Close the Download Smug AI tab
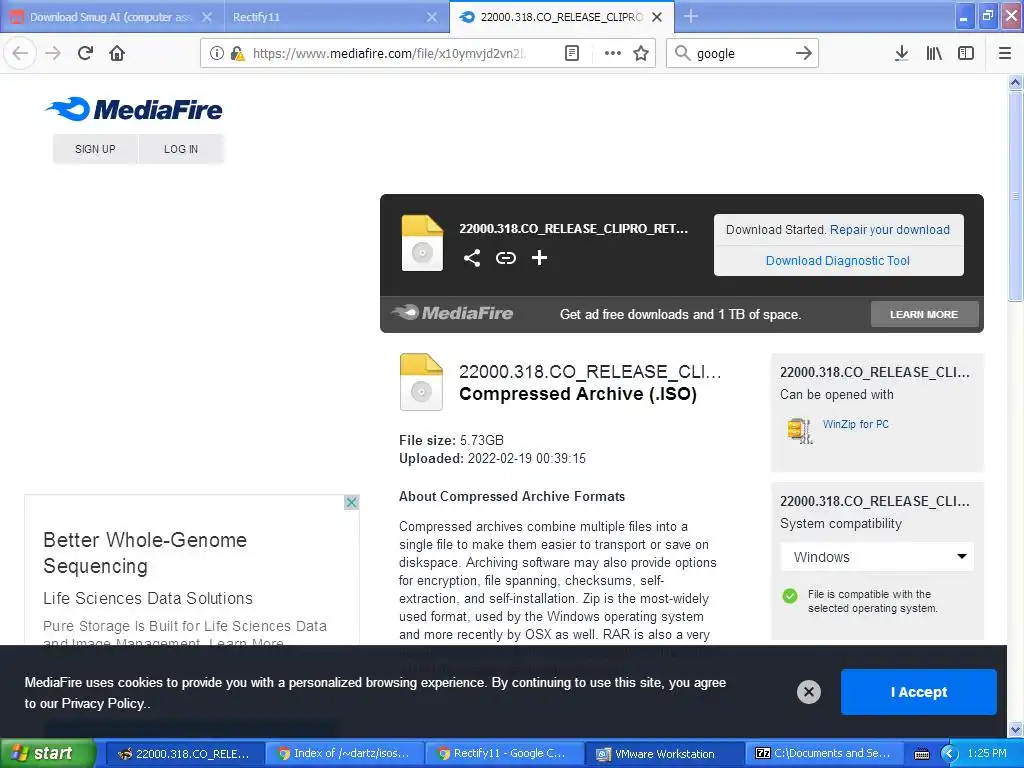 207,17
